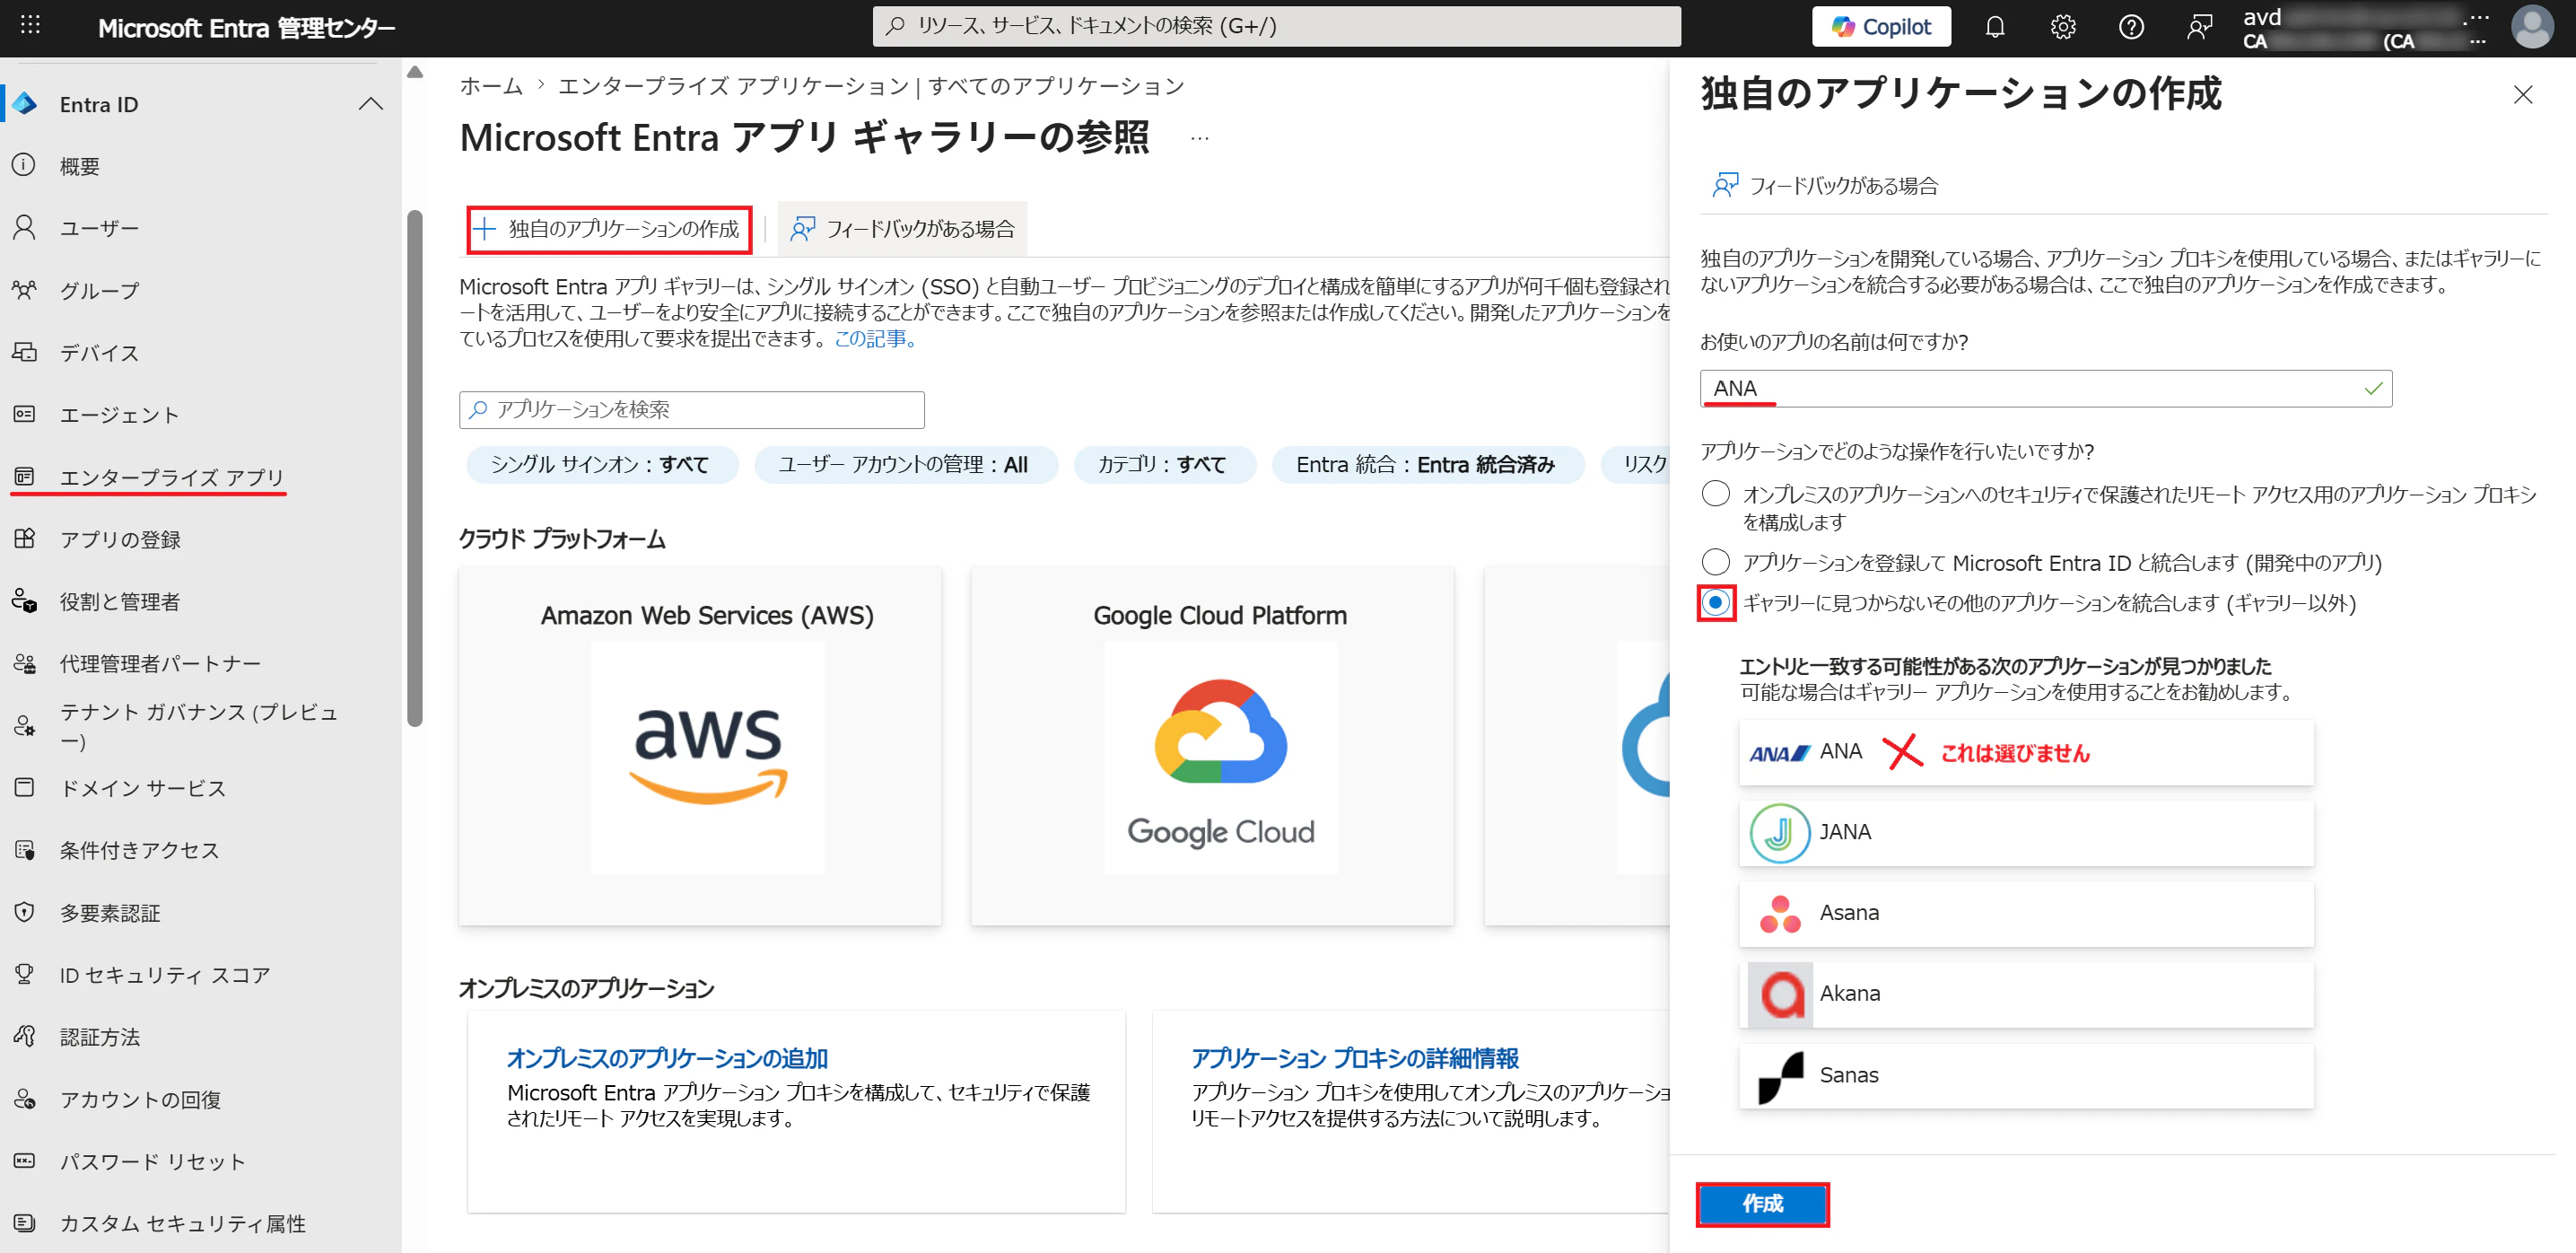Click the アカウントの回復 icon
The image size is (2576, 1253).
point(24,1099)
